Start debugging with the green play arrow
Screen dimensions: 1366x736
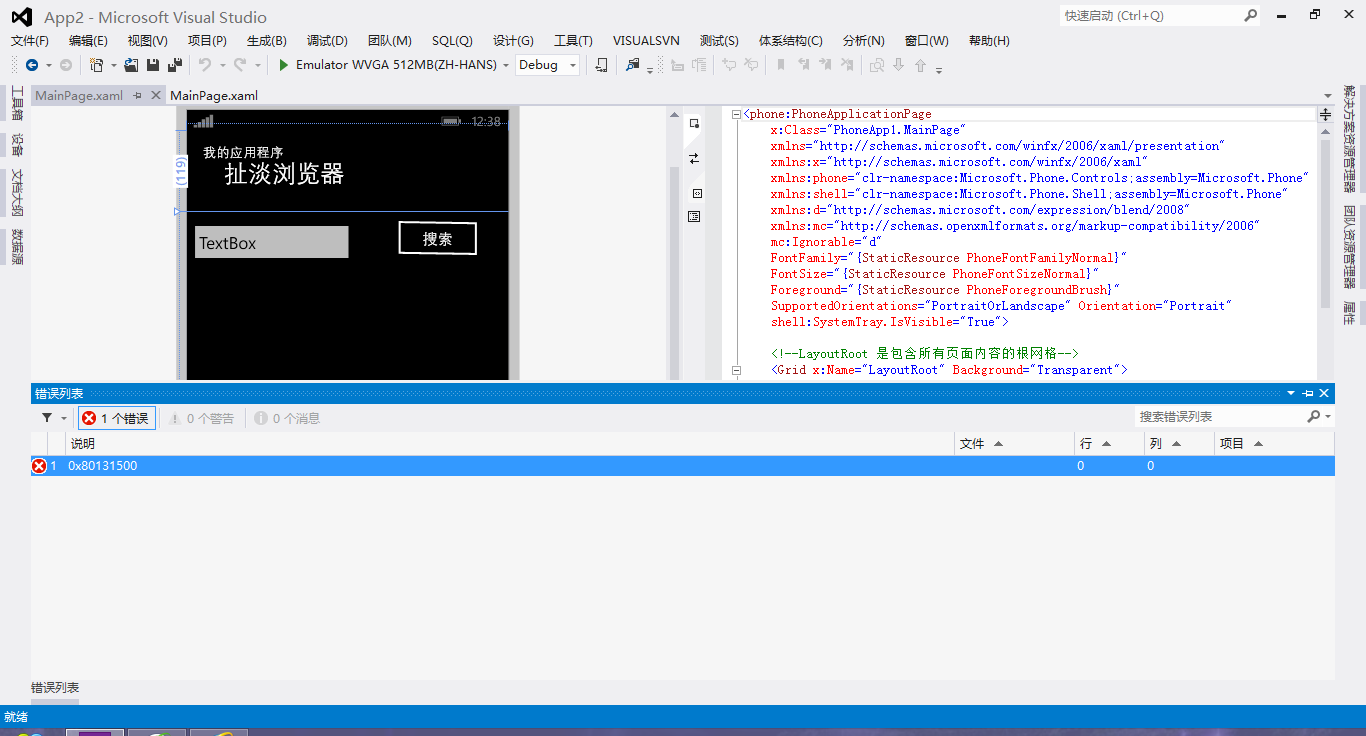(284, 65)
